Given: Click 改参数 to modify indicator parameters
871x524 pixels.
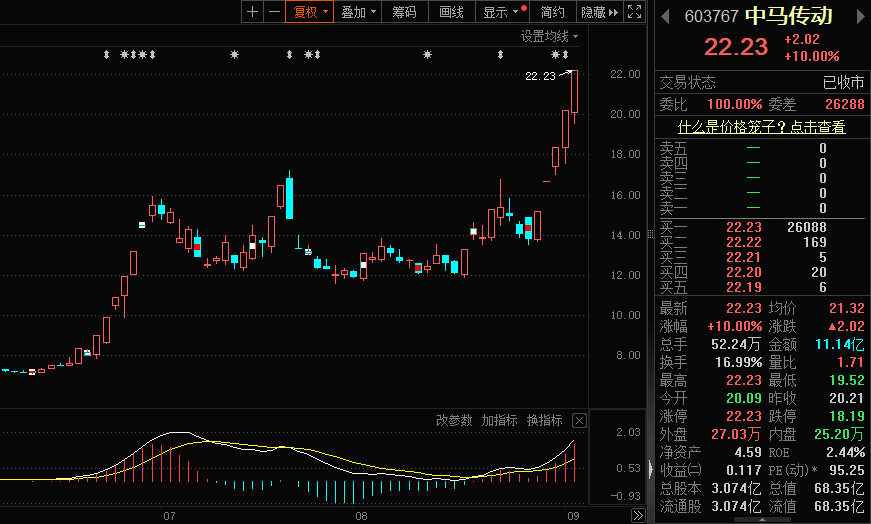Looking at the screenshot, I should [x=453, y=421].
